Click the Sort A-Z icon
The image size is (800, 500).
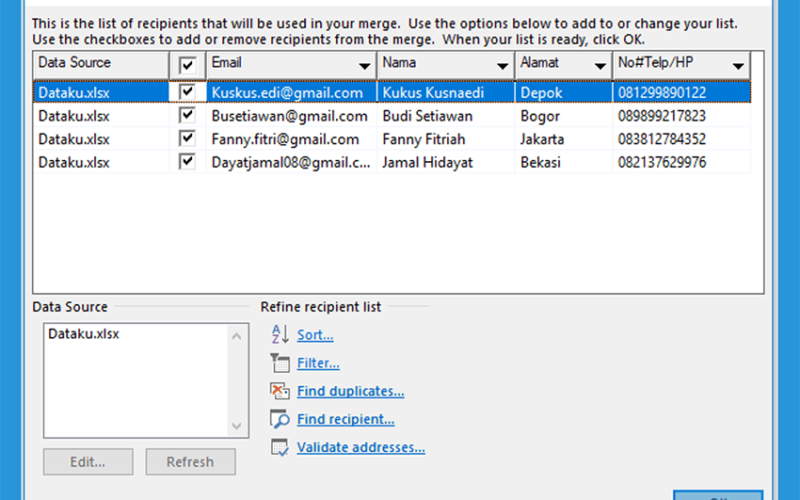pos(280,335)
